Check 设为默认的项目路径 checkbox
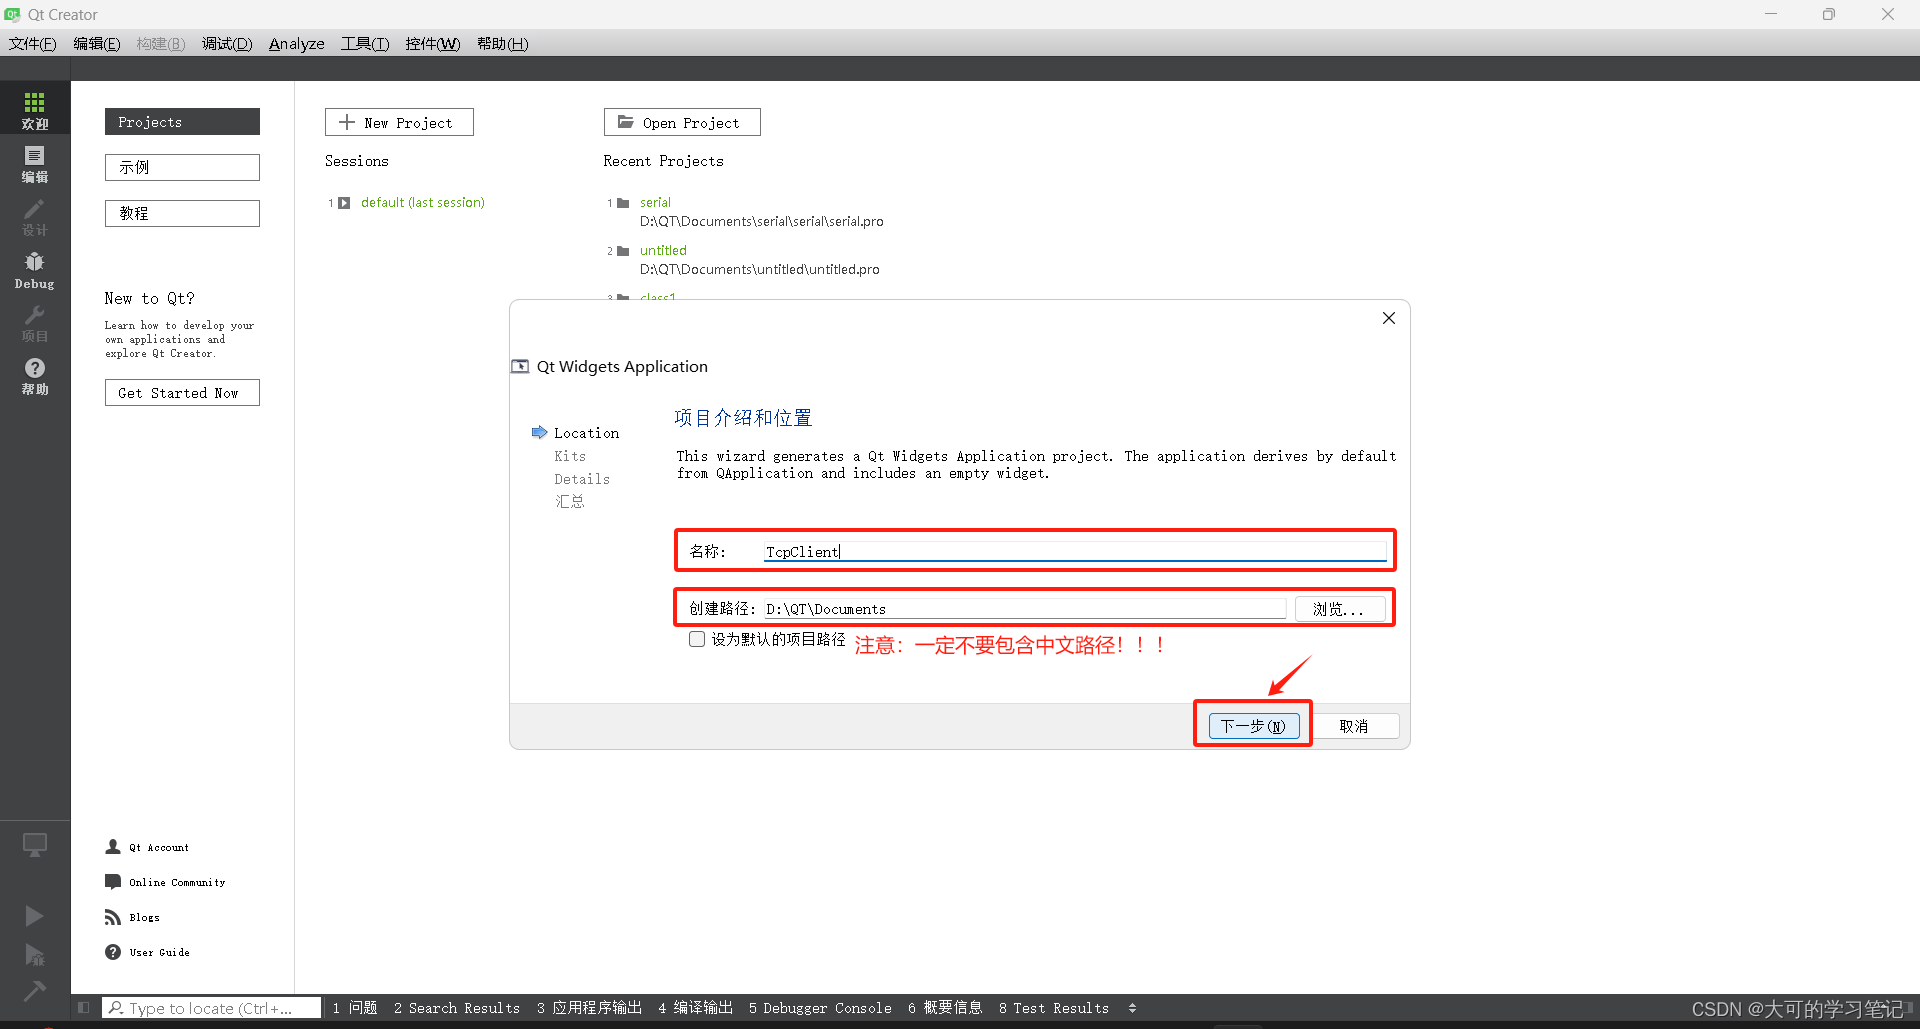 [x=697, y=639]
